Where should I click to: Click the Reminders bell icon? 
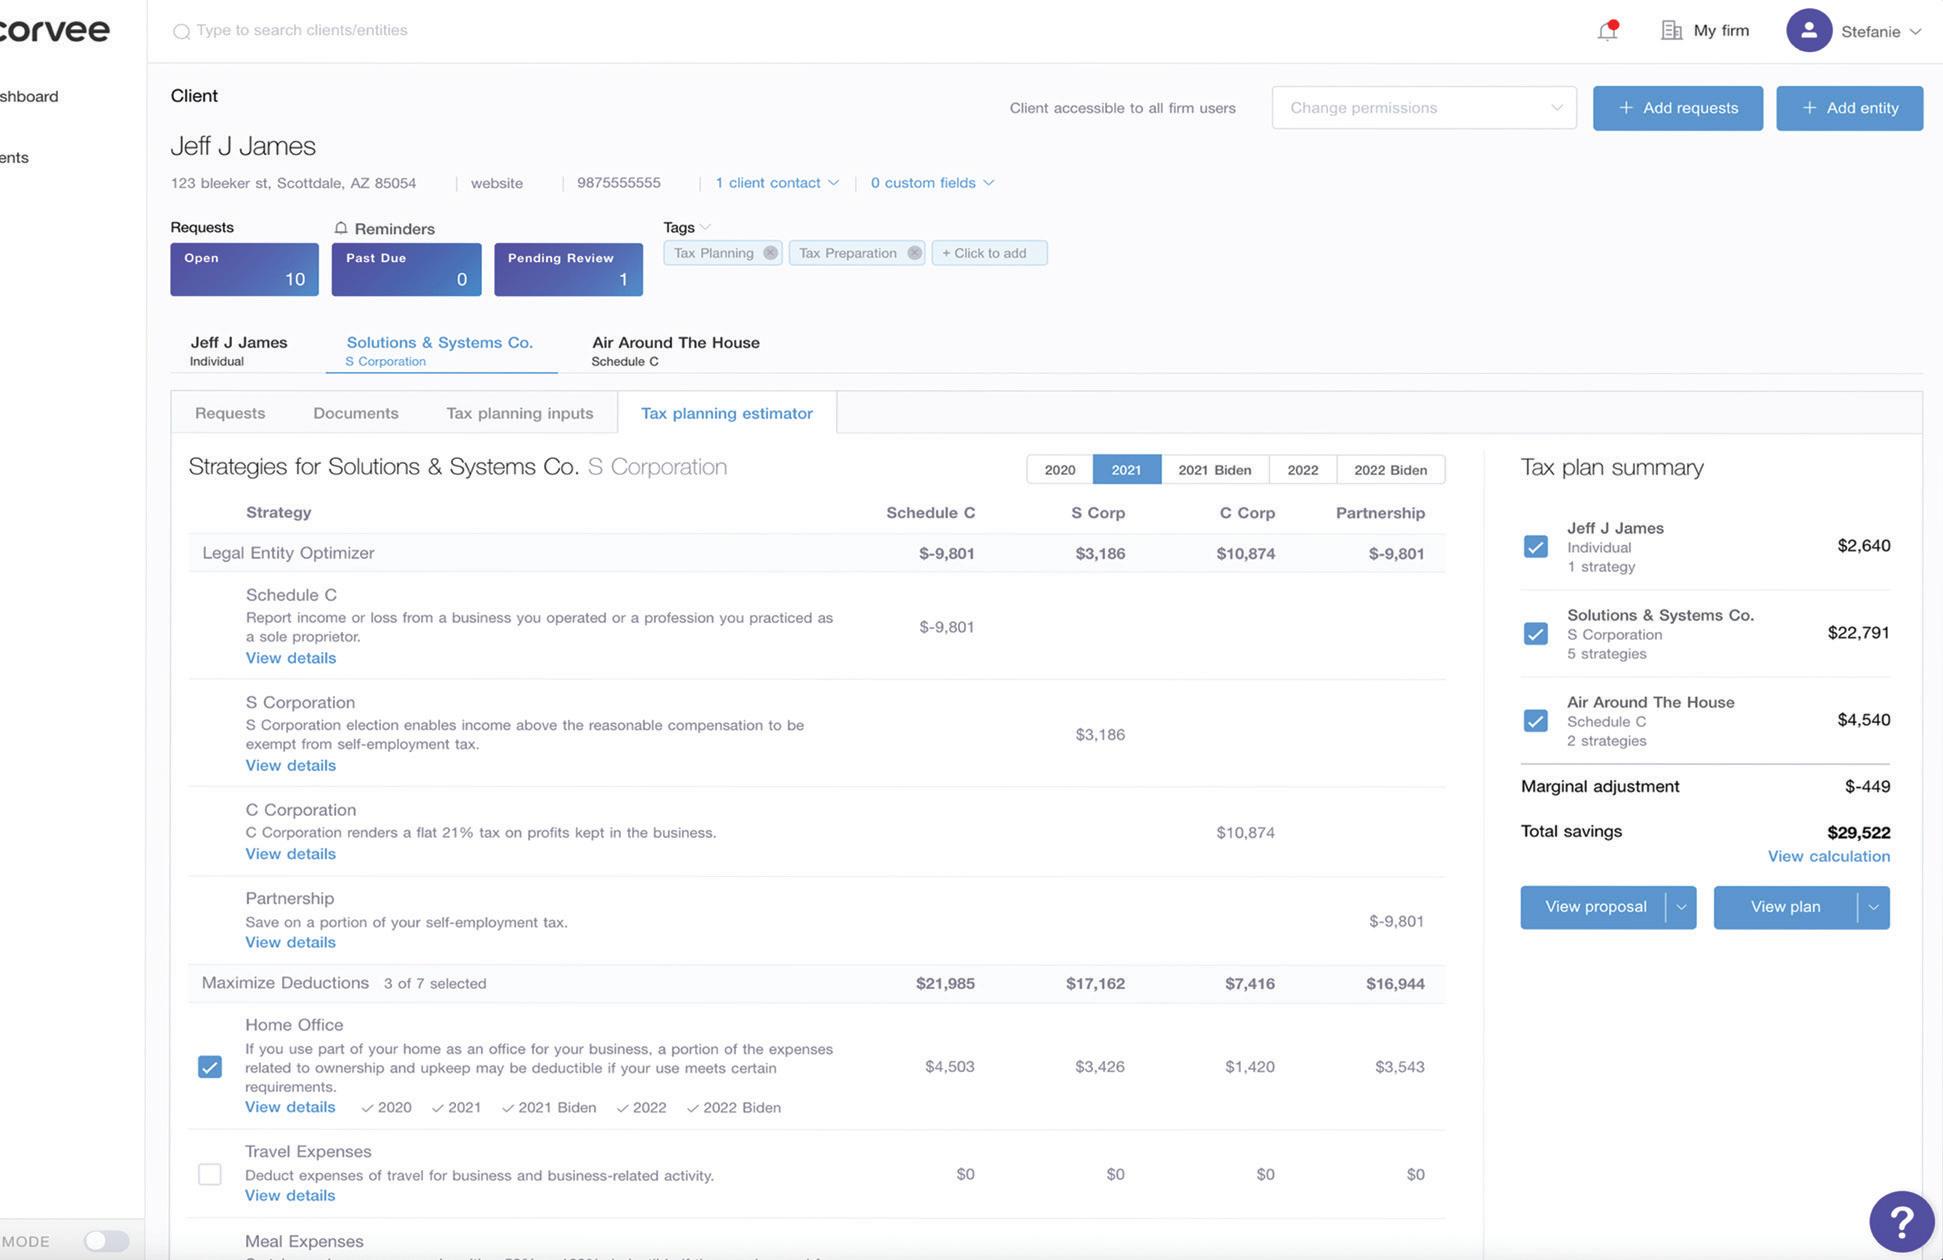coord(341,228)
